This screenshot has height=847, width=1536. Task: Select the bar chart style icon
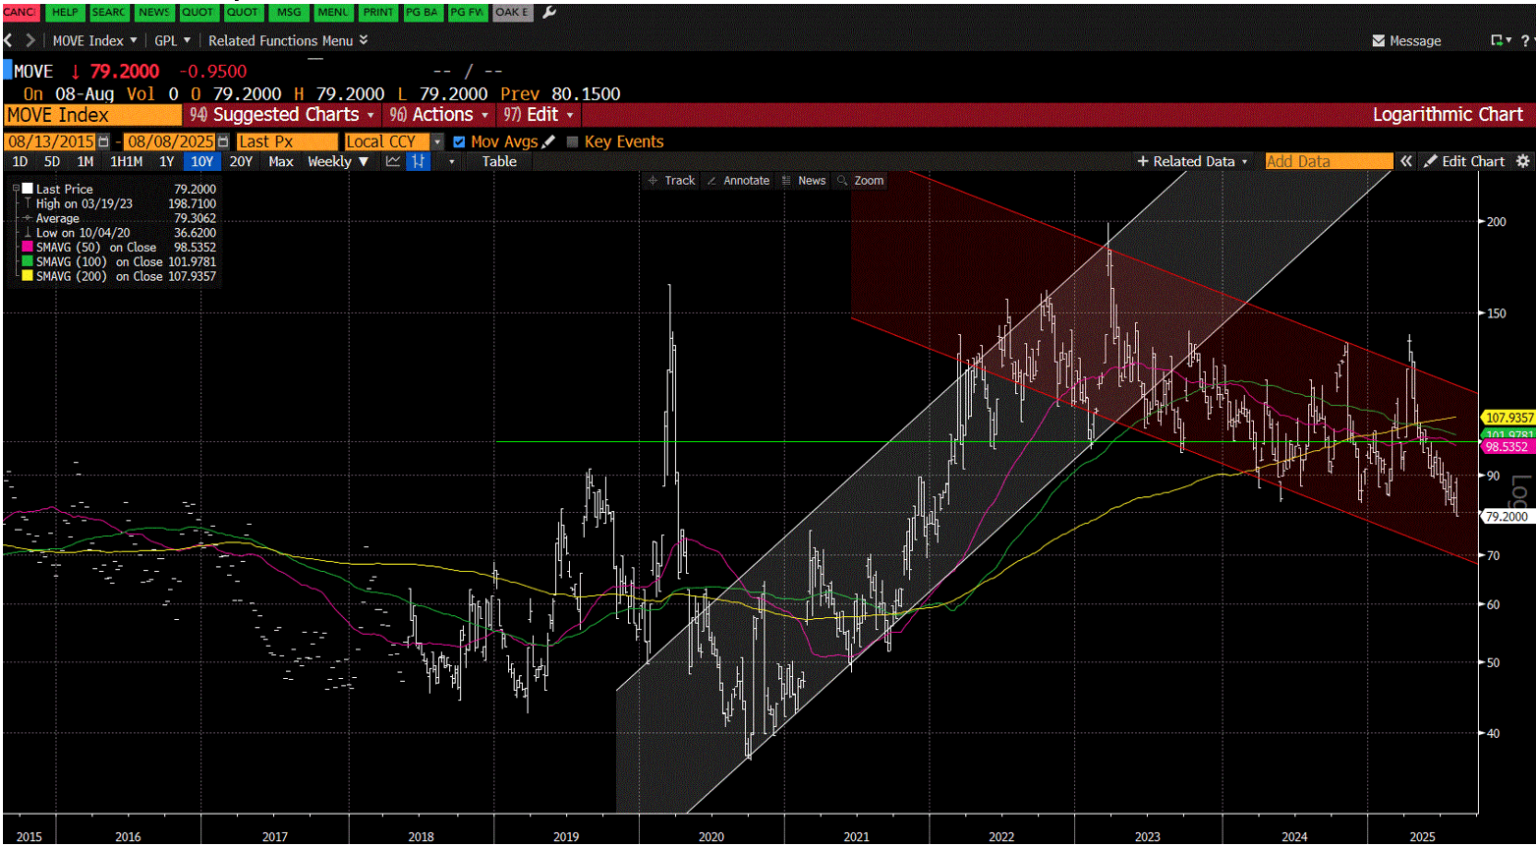tap(418, 161)
